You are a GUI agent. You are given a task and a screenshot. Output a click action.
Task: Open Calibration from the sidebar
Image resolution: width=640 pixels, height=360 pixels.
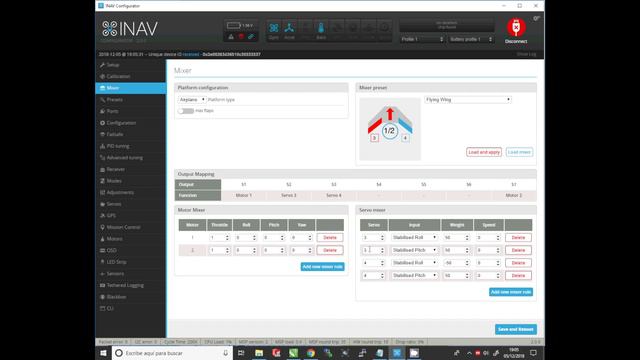pos(131,76)
